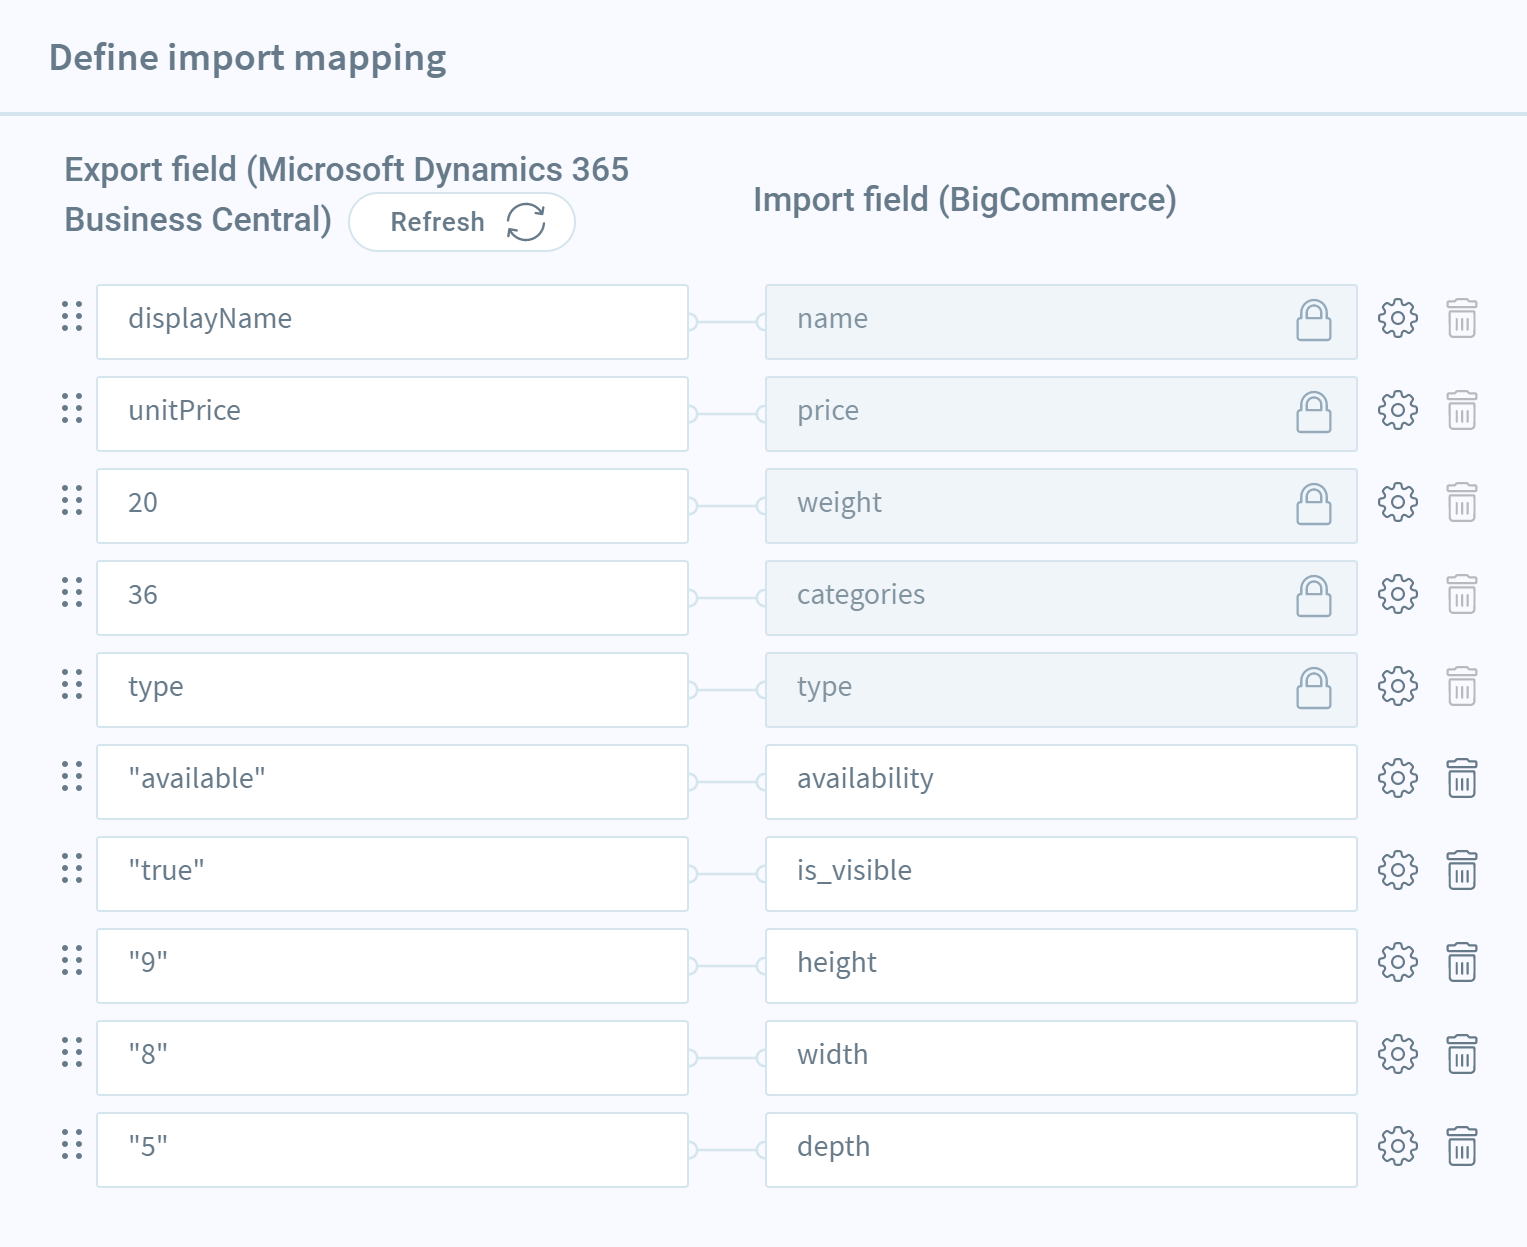
Task: Click the trash icon for price row
Action: click(1462, 410)
